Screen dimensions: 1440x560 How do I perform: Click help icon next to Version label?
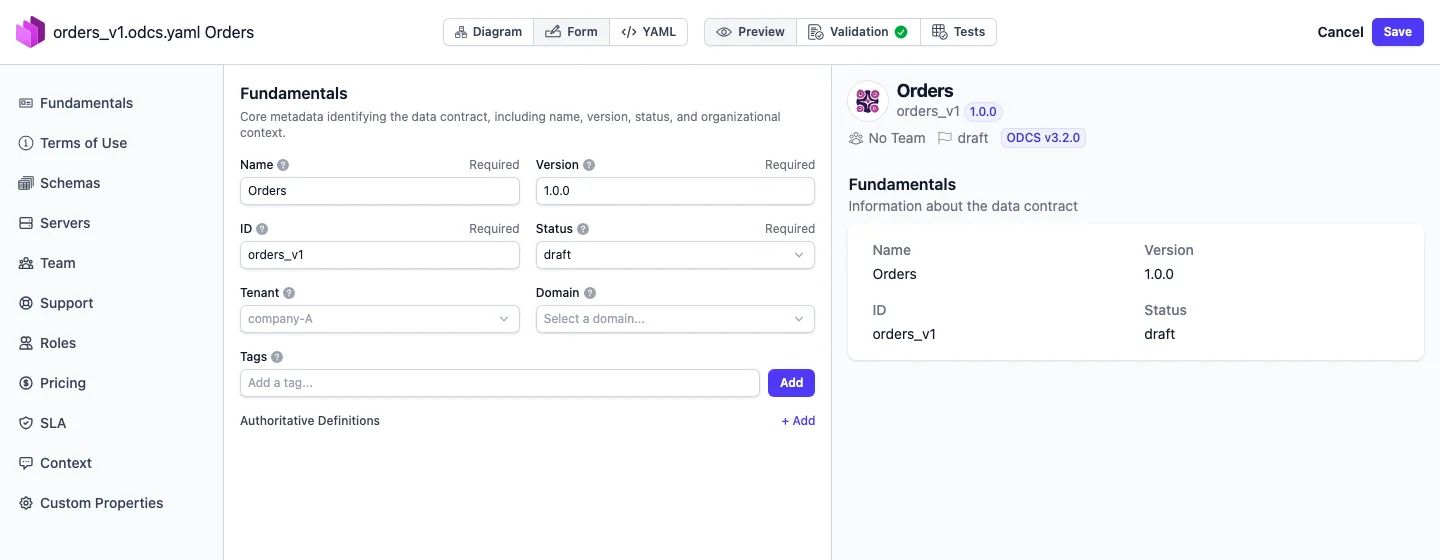pyautogui.click(x=589, y=165)
